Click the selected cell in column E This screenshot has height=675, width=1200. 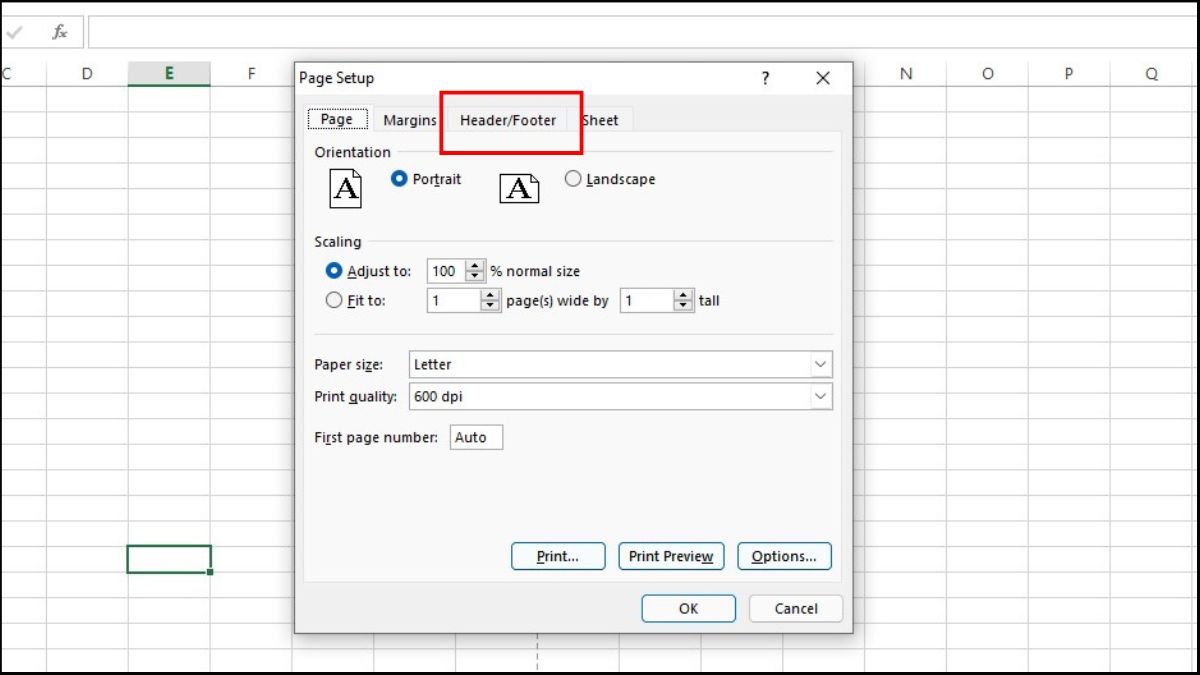click(x=169, y=559)
